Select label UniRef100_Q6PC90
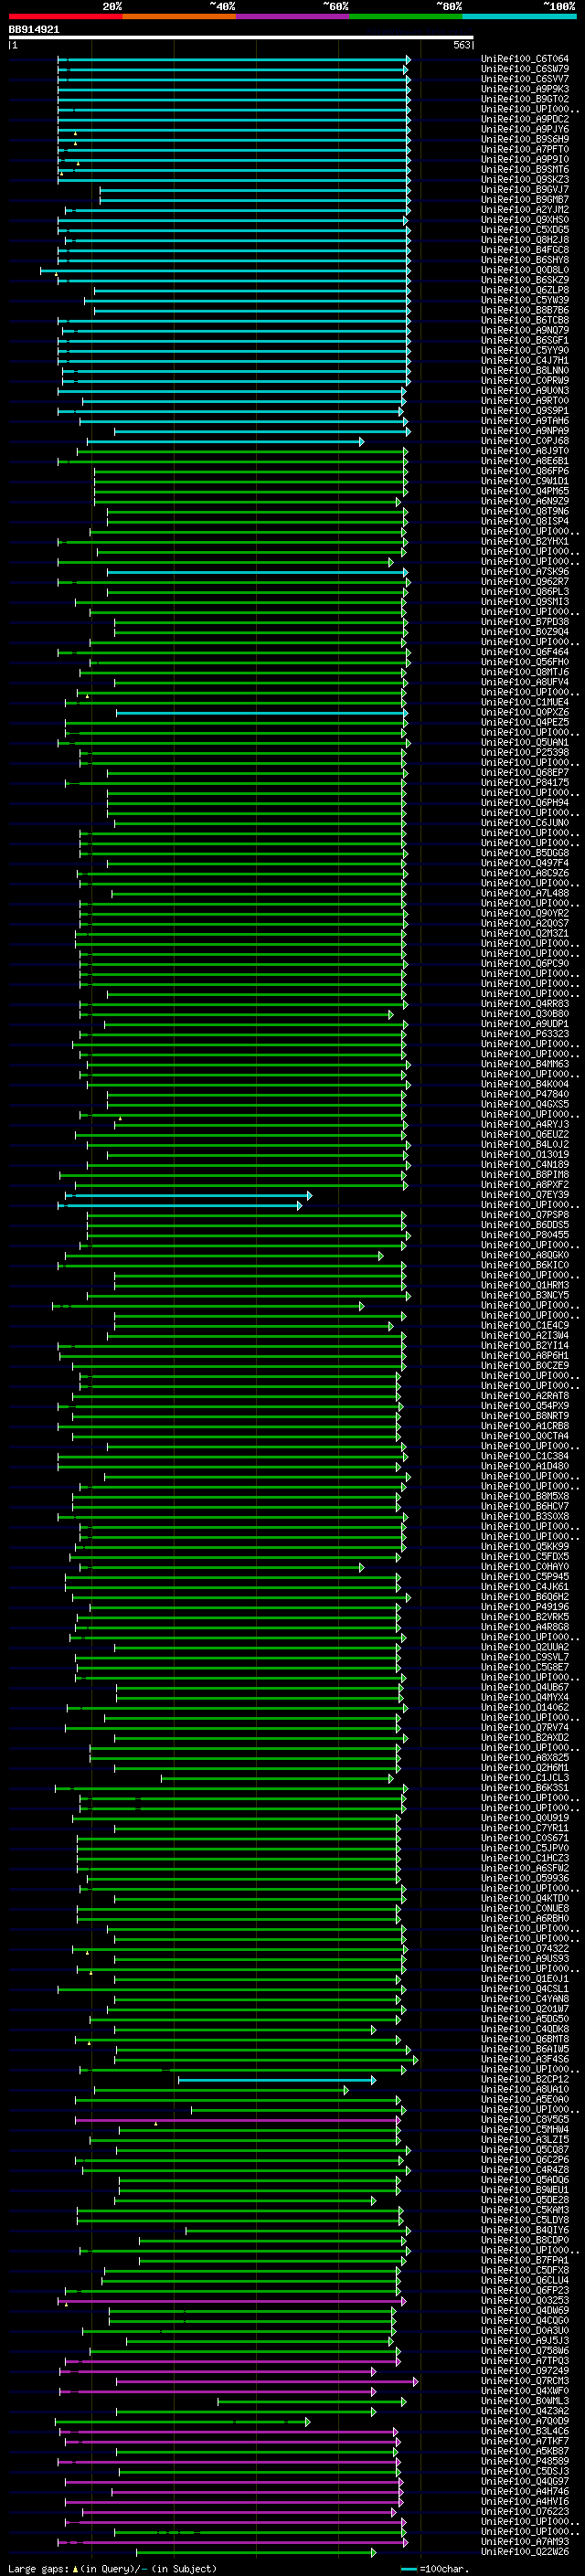 525,963
